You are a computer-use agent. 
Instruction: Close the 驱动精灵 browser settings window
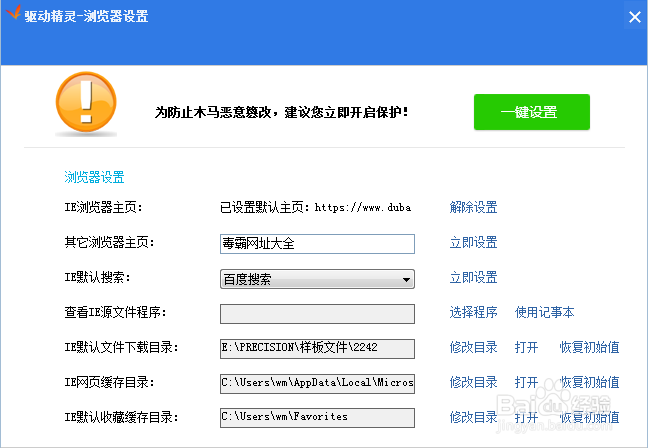pos(635,17)
